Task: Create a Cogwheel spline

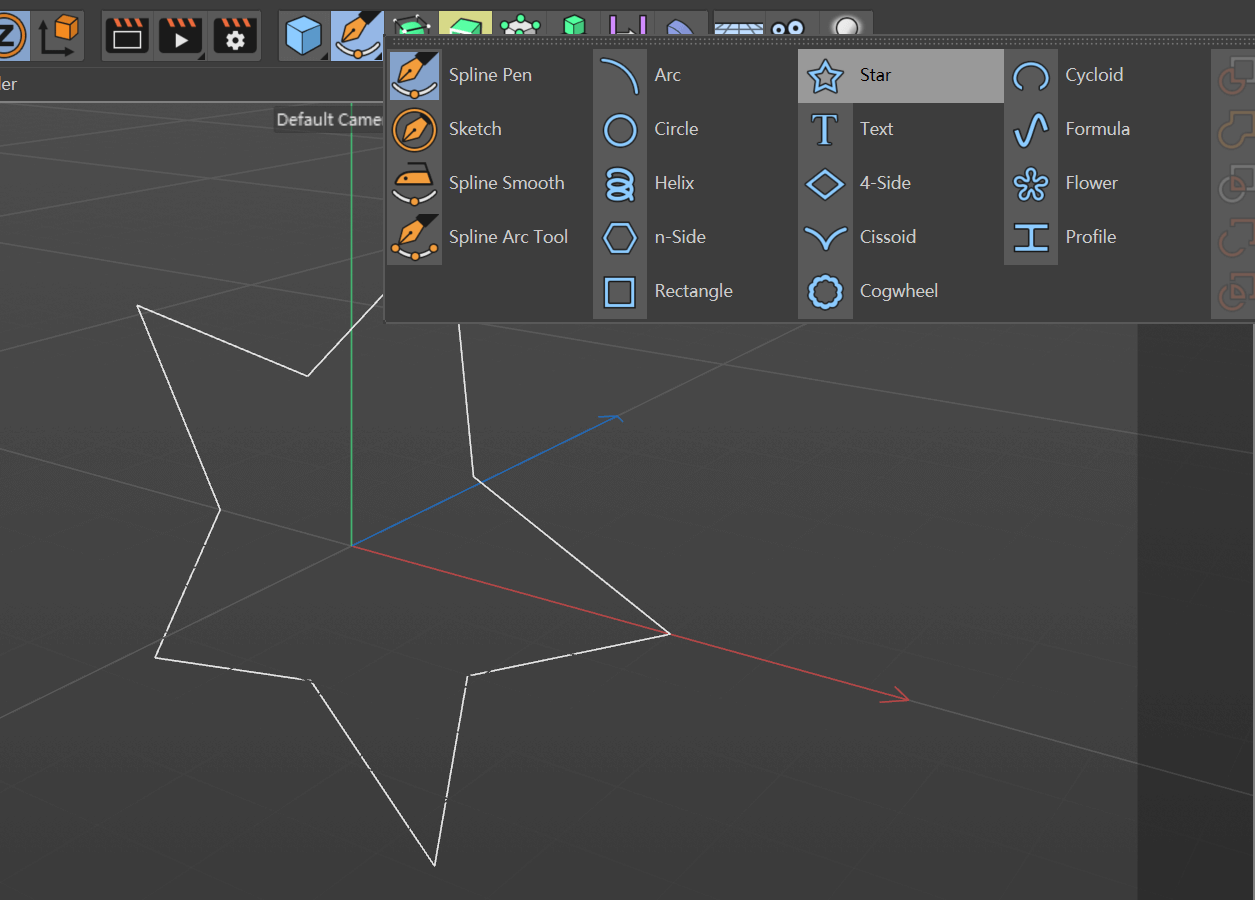Action: pyautogui.click(x=900, y=291)
